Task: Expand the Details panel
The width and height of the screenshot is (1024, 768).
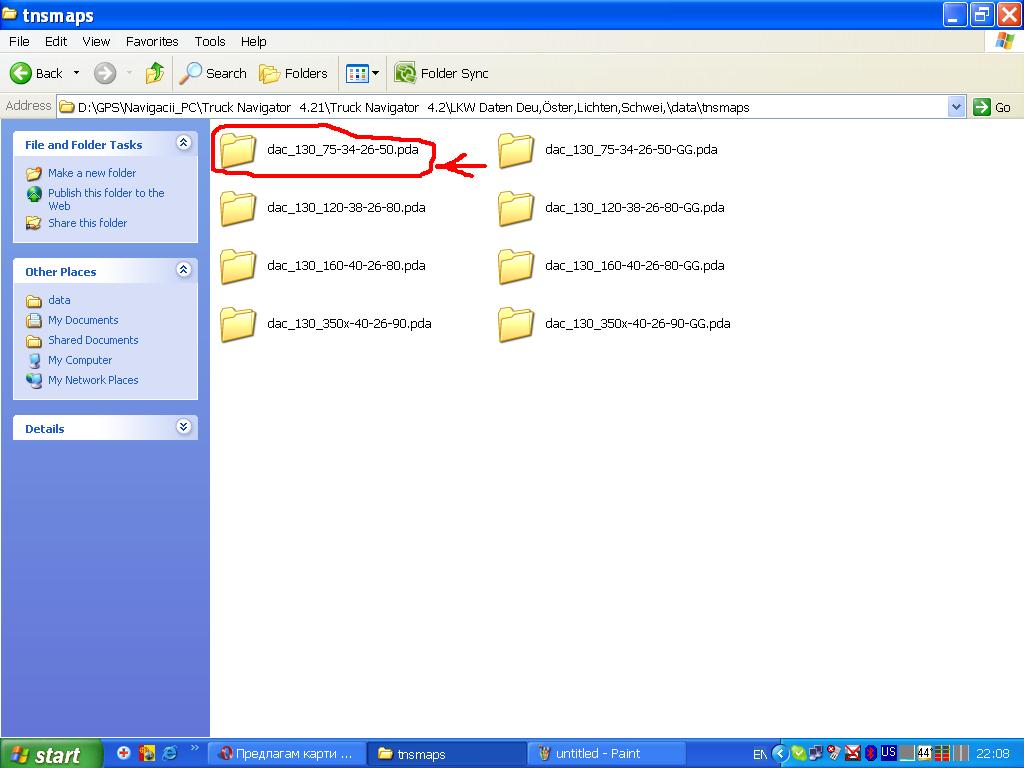Action: [184, 427]
